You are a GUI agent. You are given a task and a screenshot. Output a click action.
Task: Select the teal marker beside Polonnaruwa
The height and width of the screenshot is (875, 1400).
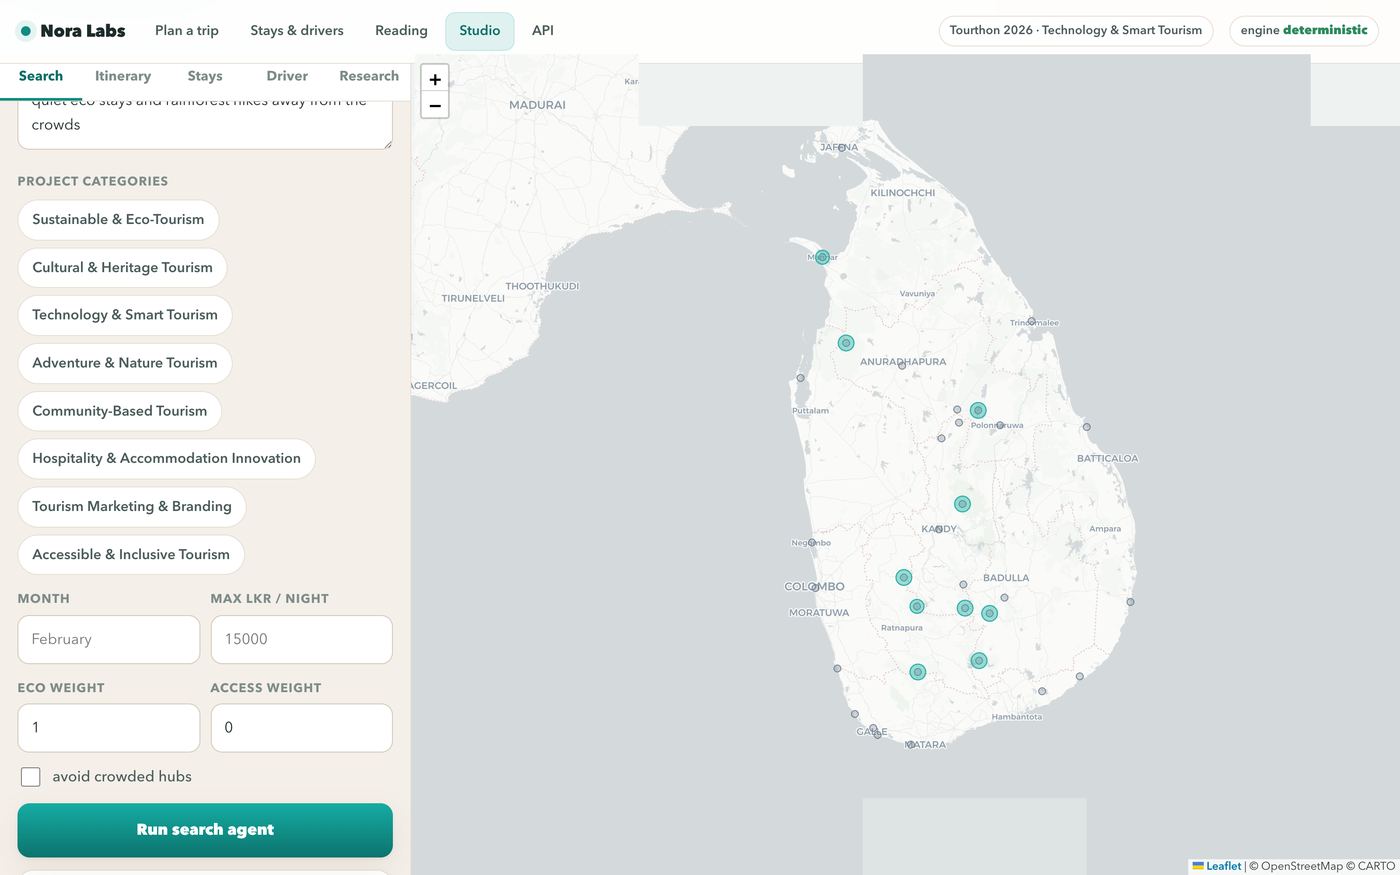coord(978,410)
